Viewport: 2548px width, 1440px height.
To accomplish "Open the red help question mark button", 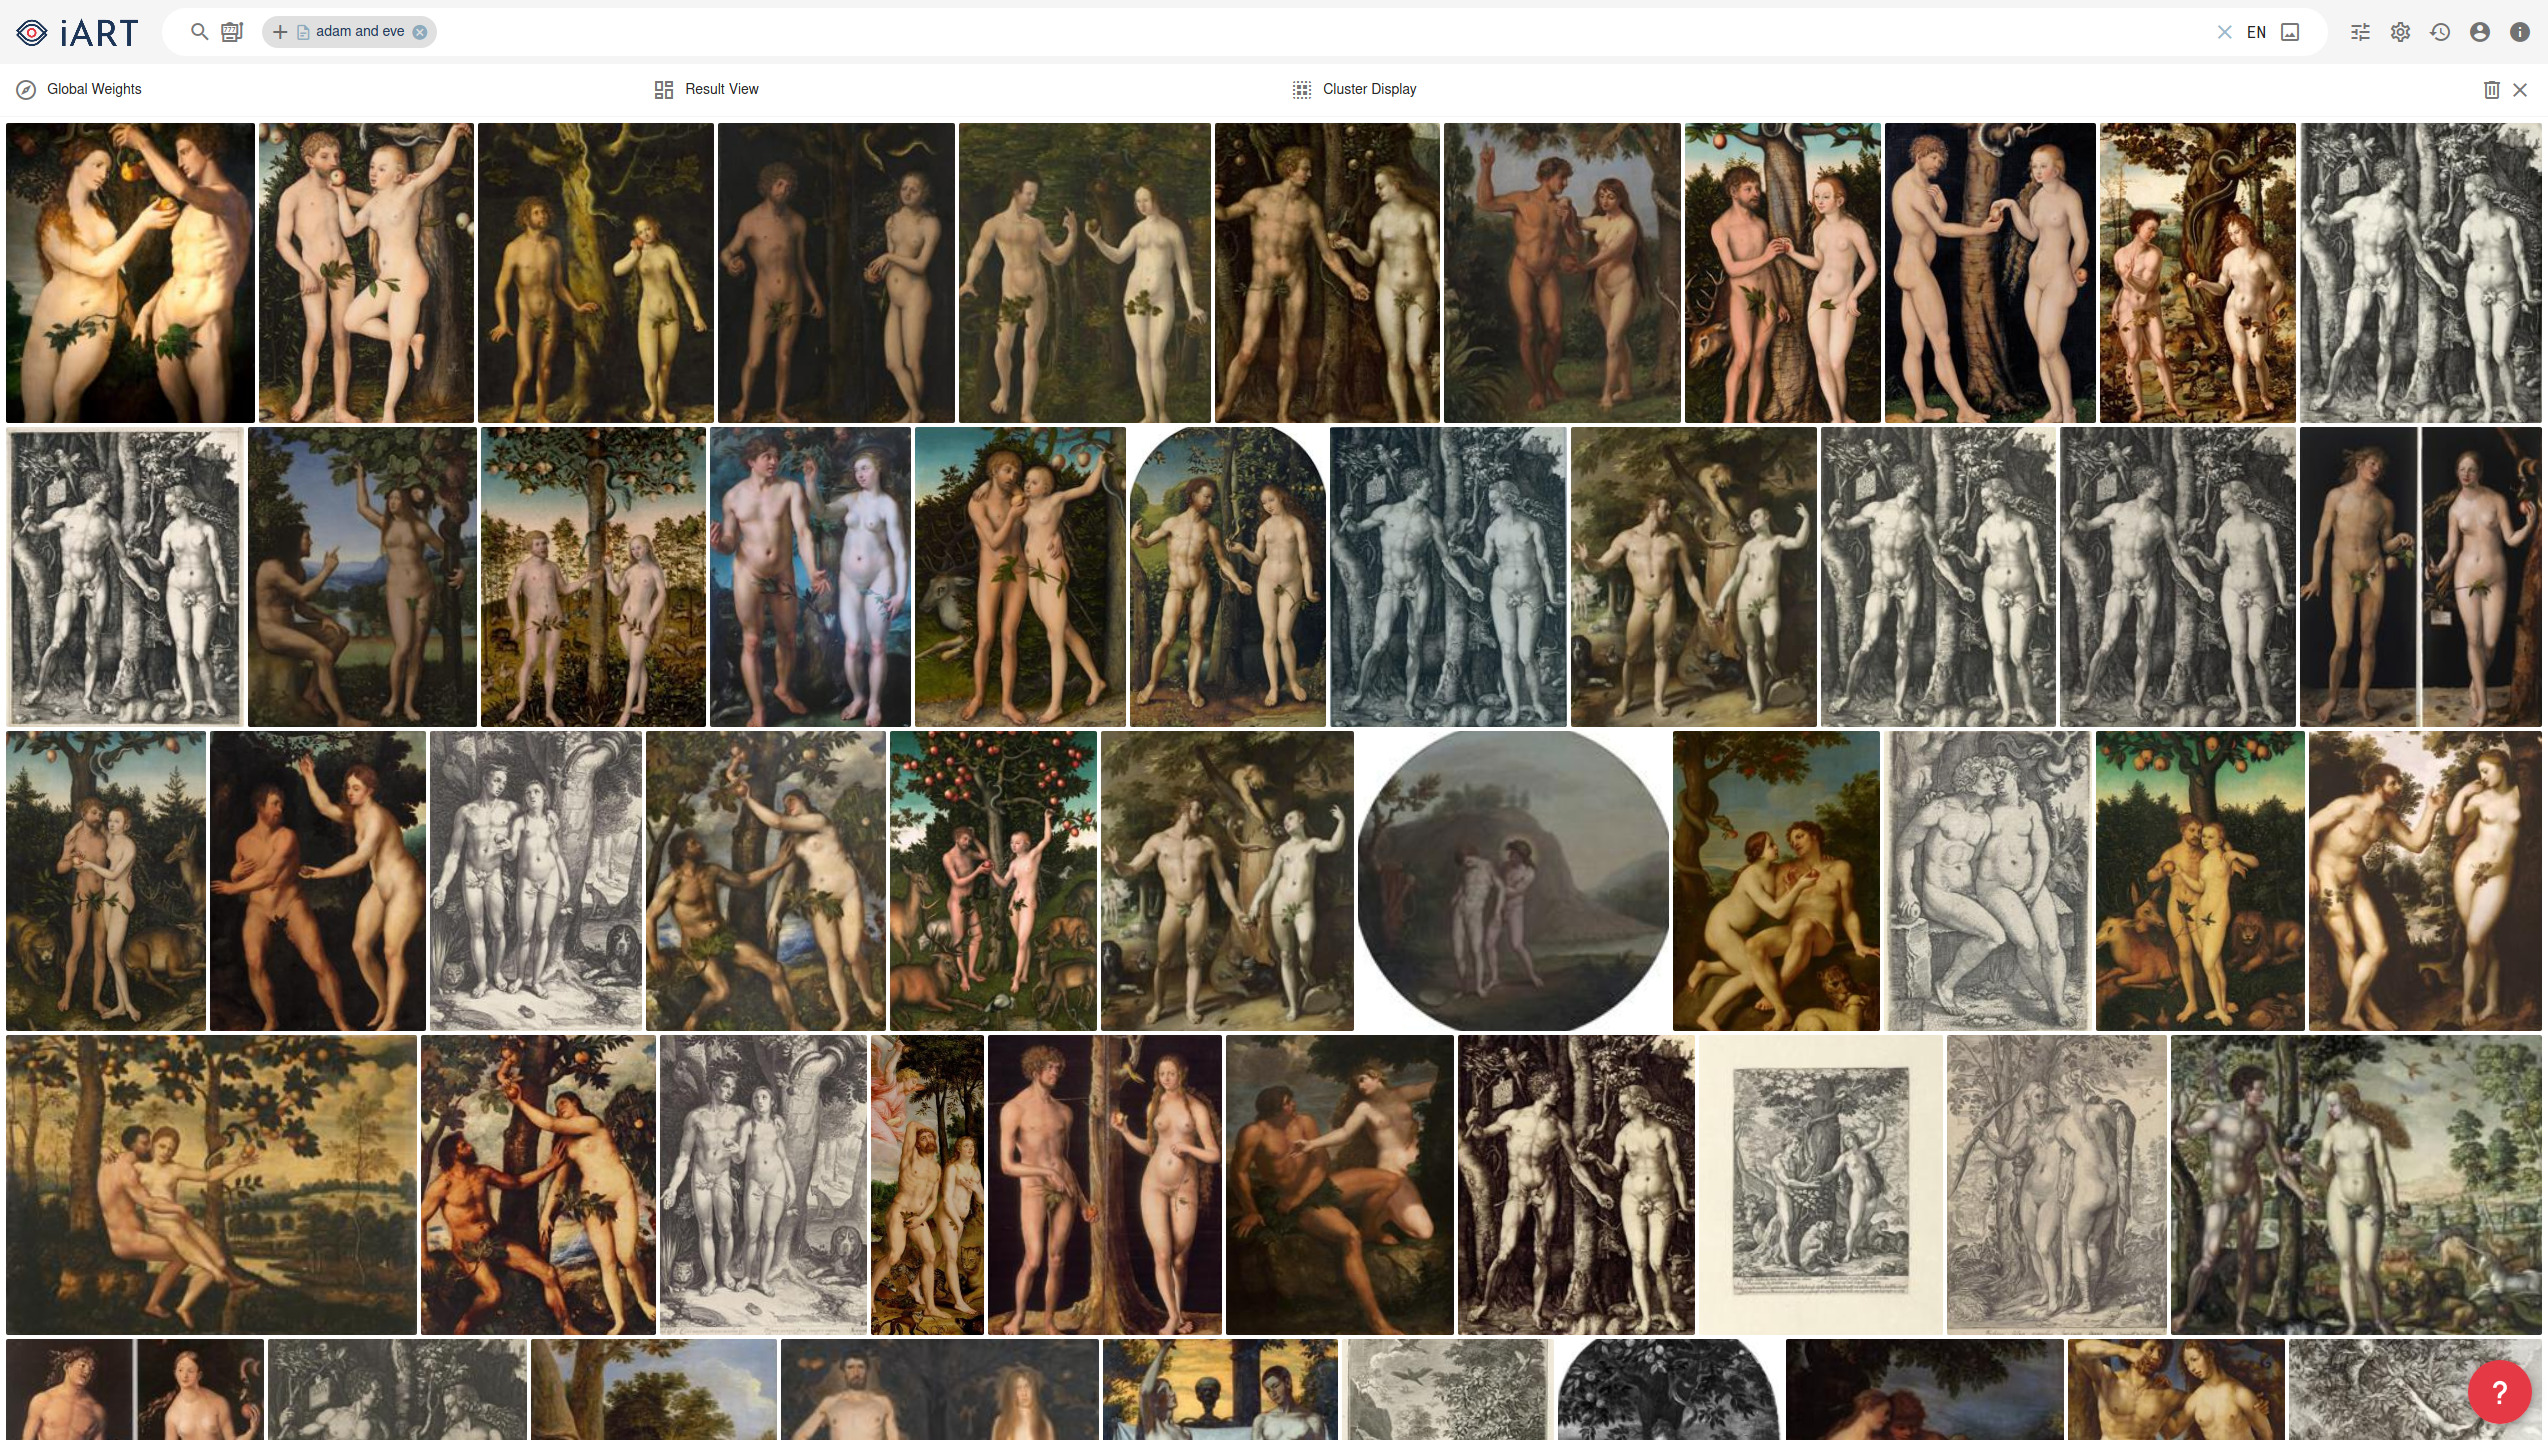I will tap(2499, 1391).
